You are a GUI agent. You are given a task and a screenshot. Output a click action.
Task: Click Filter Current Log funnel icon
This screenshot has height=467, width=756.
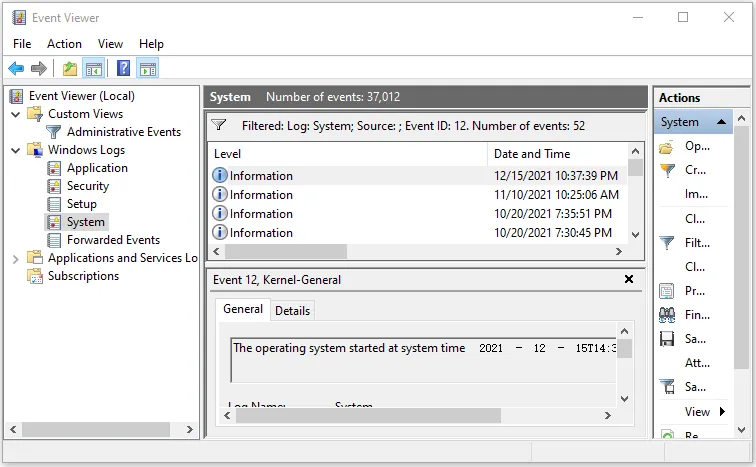pos(667,242)
